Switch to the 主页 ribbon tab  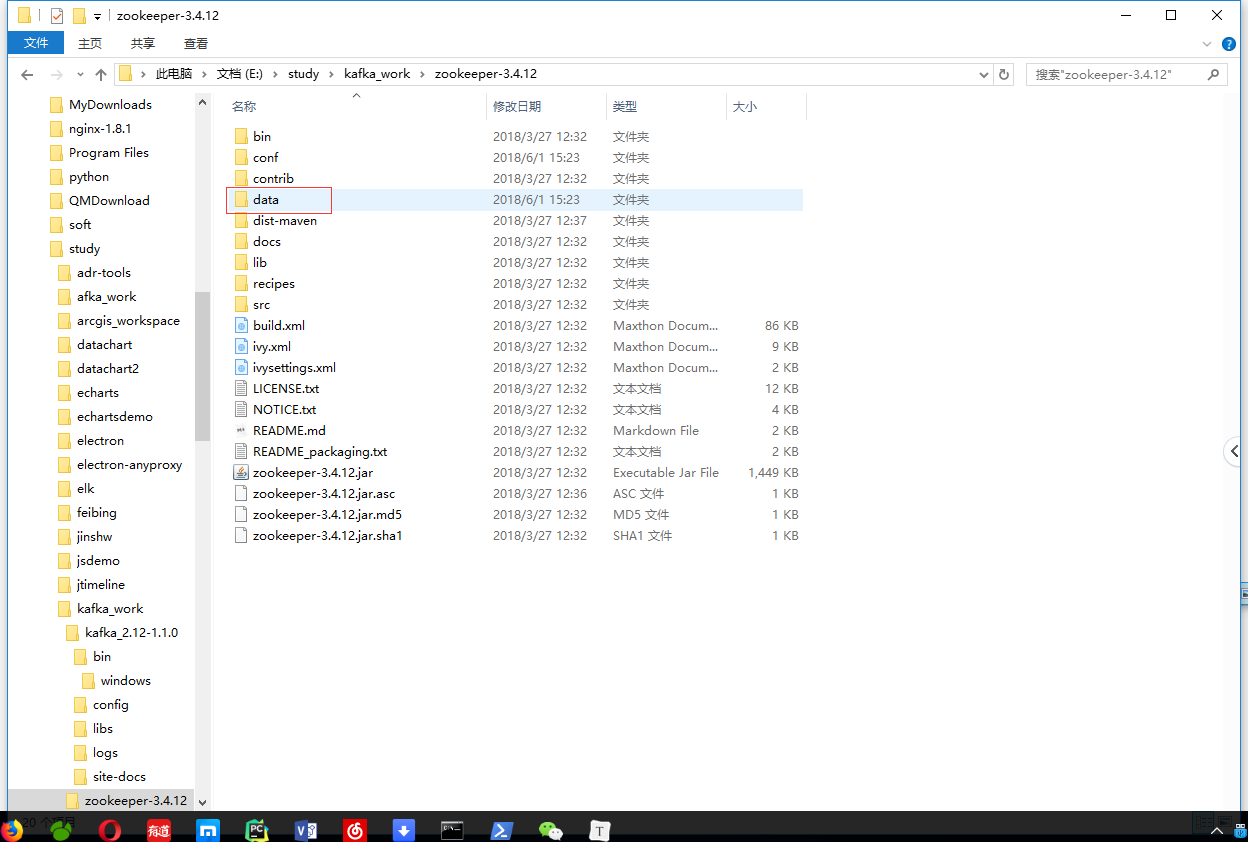click(90, 43)
